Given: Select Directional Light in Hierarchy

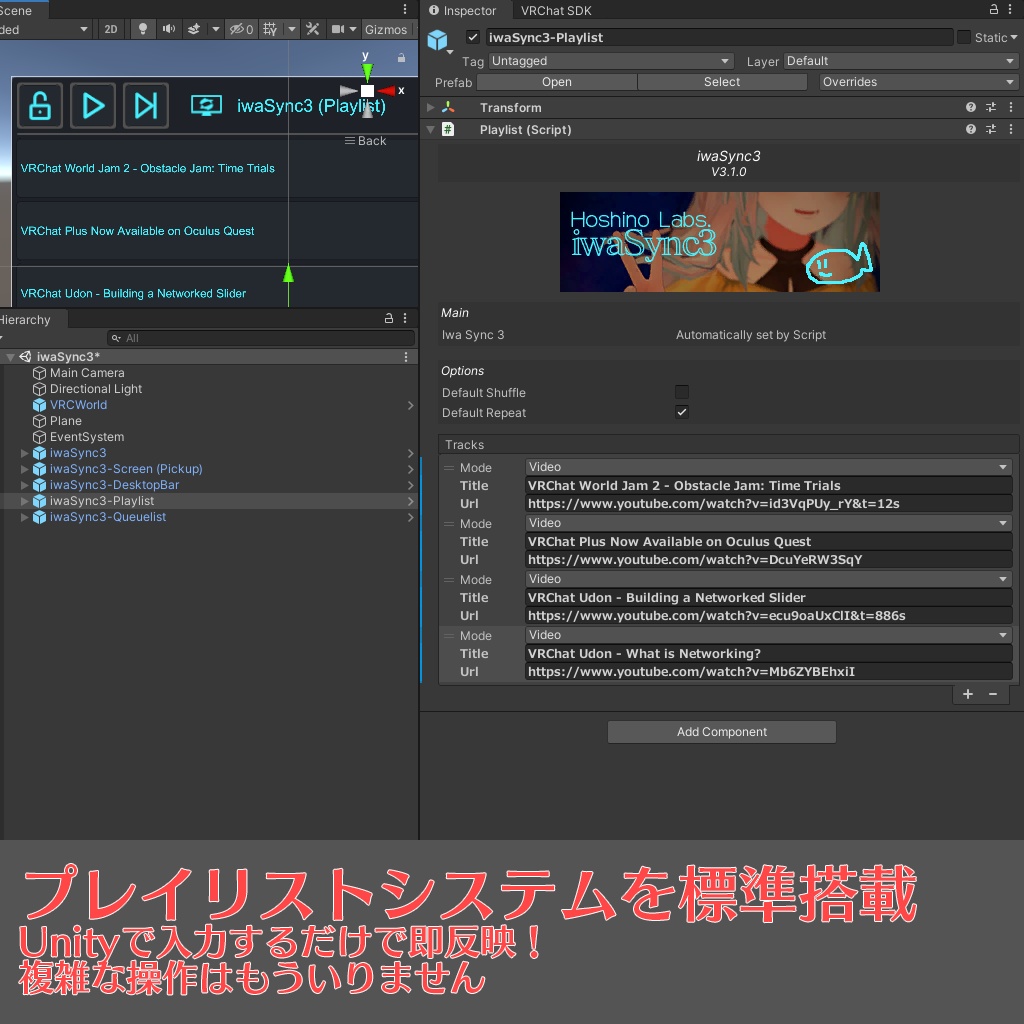Looking at the screenshot, I should pos(95,389).
